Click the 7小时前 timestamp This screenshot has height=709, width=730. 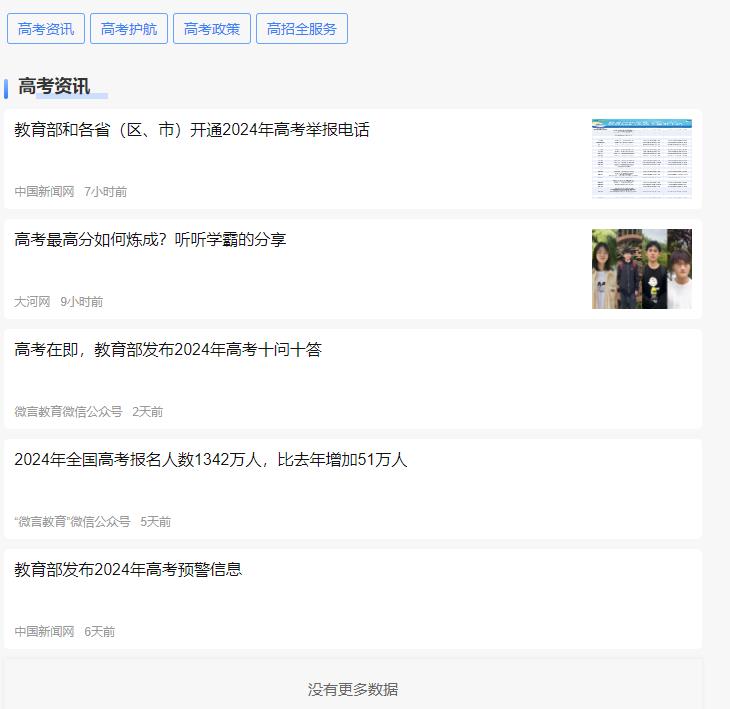106,192
